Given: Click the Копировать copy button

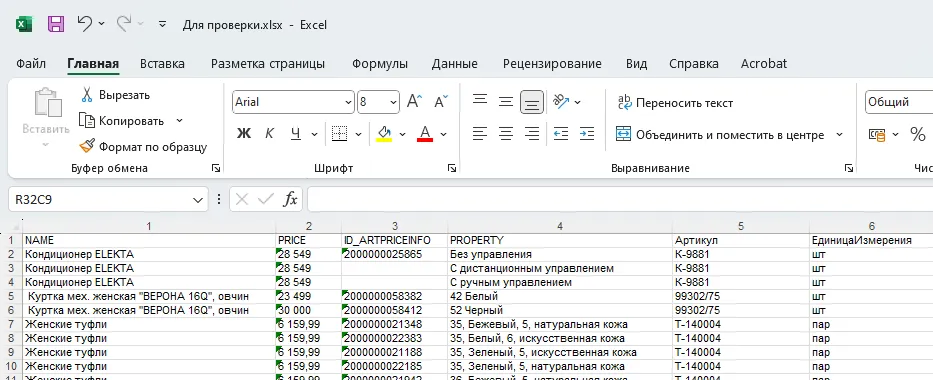Looking at the screenshot, I should (x=122, y=121).
